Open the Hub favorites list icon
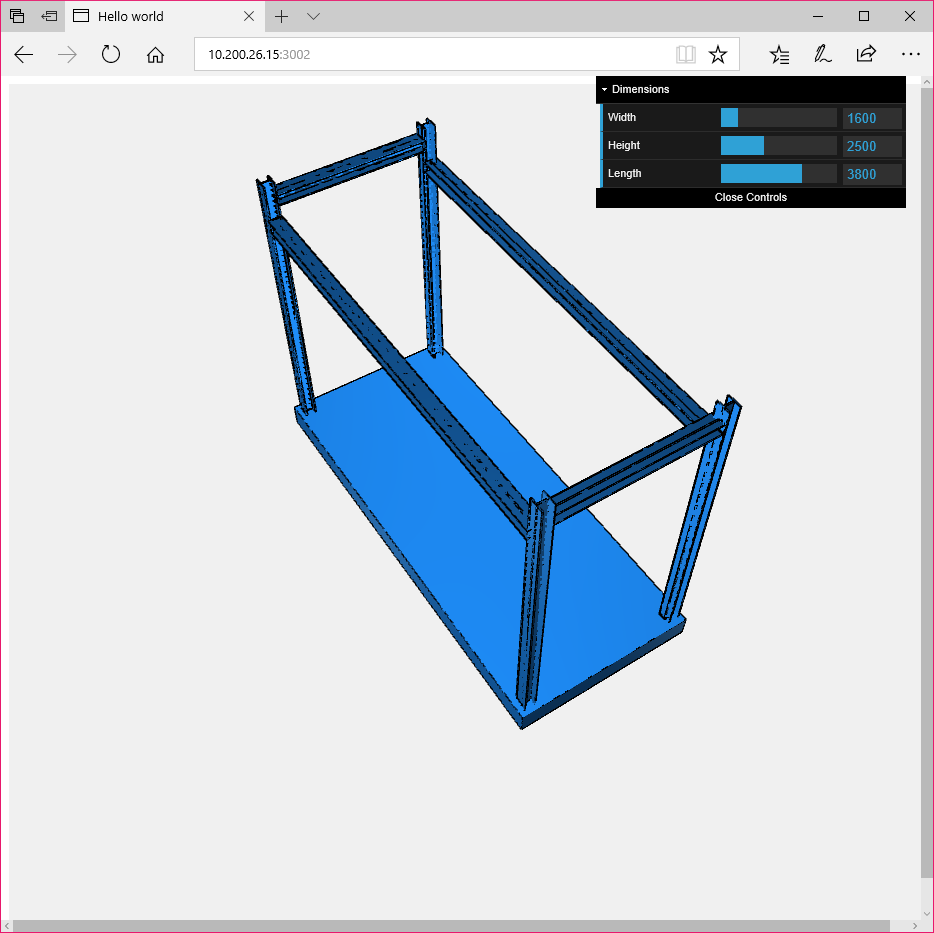This screenshot has height=933, width=934. [x=779, y=55]
